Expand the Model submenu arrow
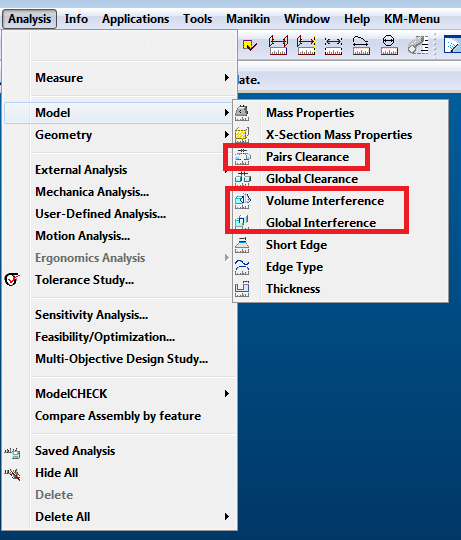 coord(227,113)
